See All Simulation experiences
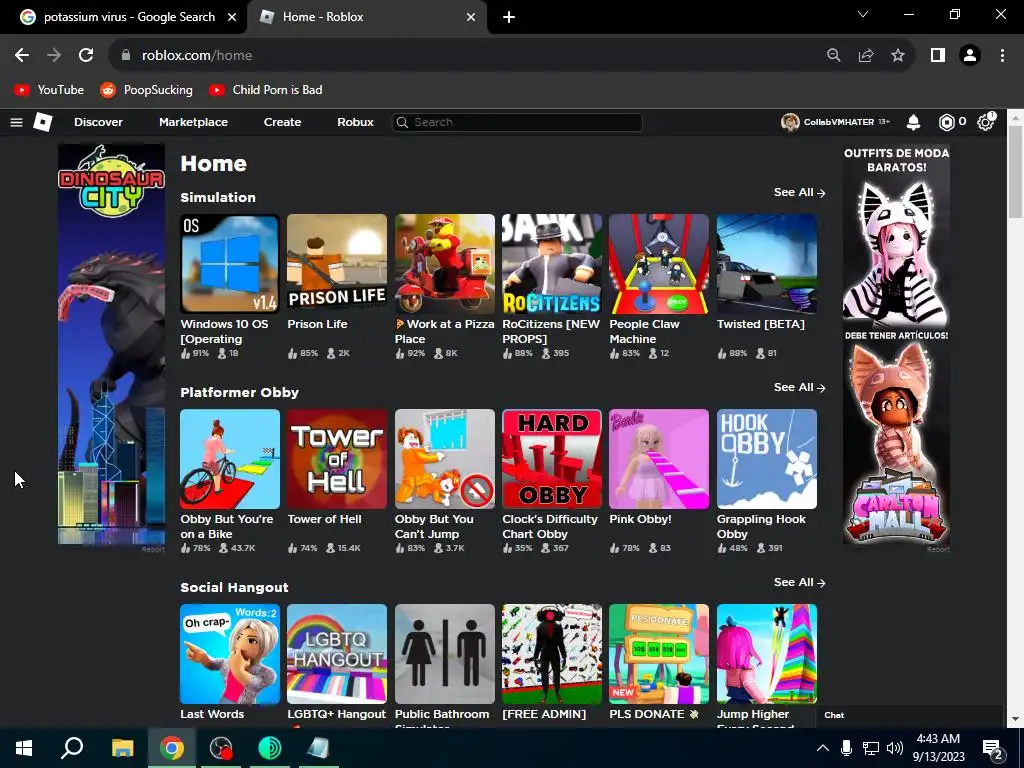 [799, 193]
